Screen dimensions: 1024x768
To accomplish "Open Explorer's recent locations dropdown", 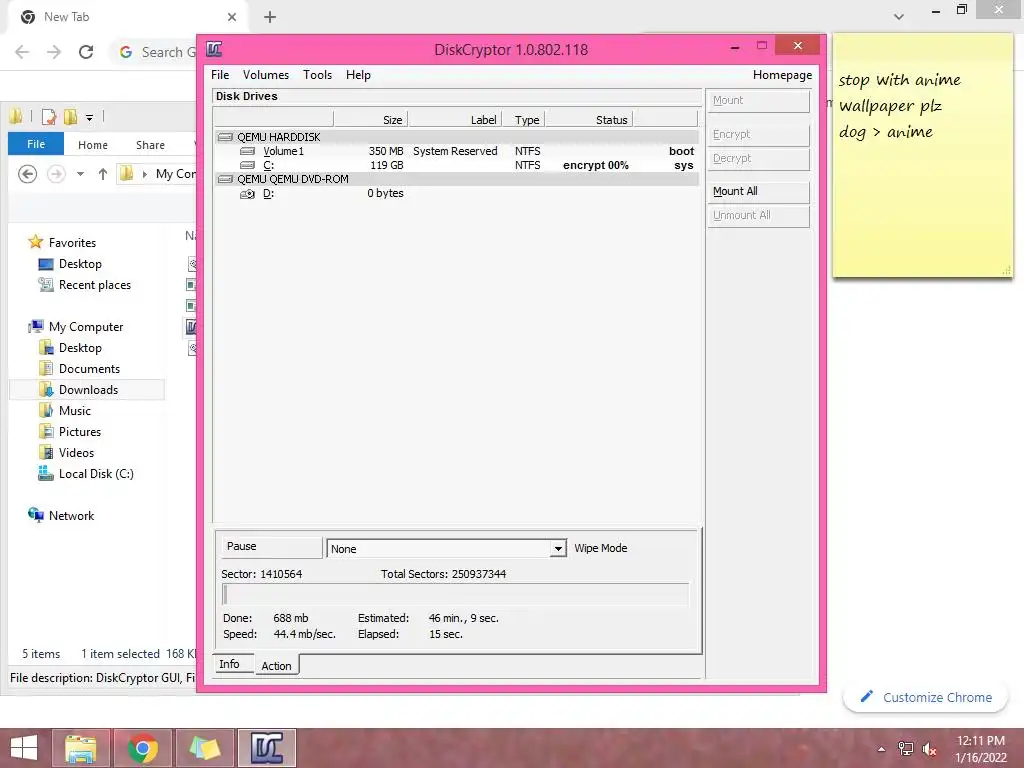I will (80, 174).
